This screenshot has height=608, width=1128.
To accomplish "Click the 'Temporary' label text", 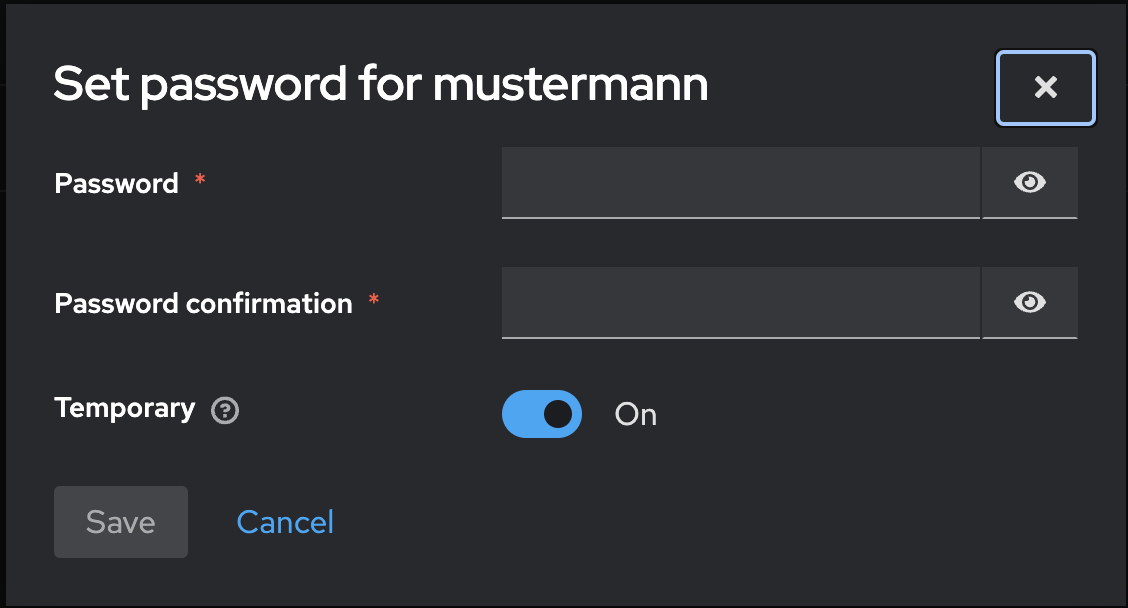I will pyautogui.click(x=124, y=408).
